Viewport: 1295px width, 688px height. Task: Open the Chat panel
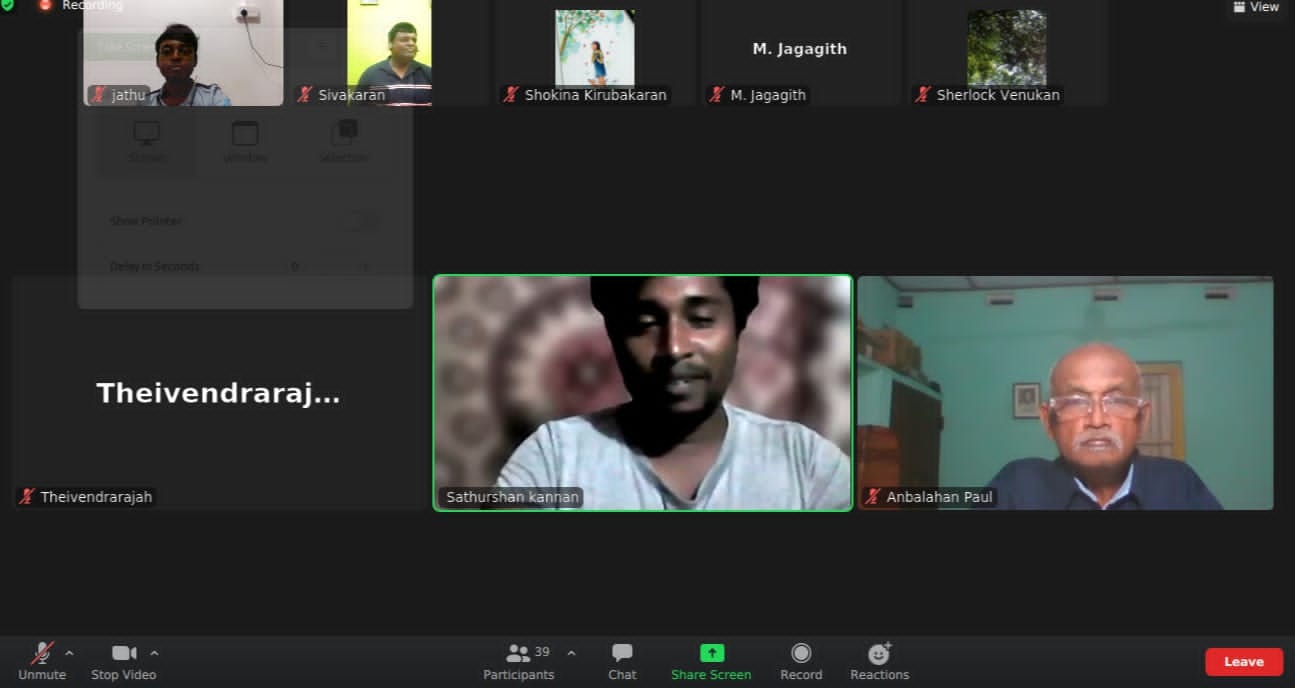click(x=622, y=661)
